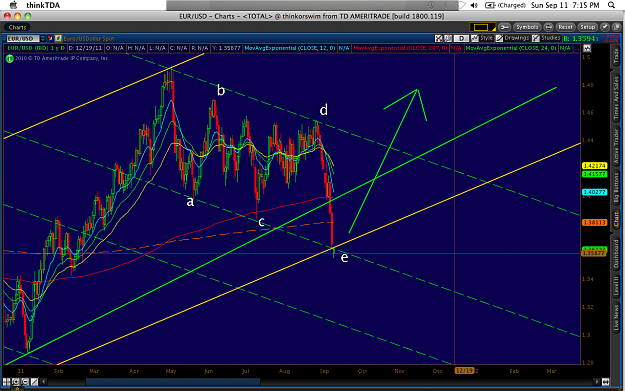Click the battery Charged status icon
The width and height of the screenshot is (625, 391).
click(505, 5)
